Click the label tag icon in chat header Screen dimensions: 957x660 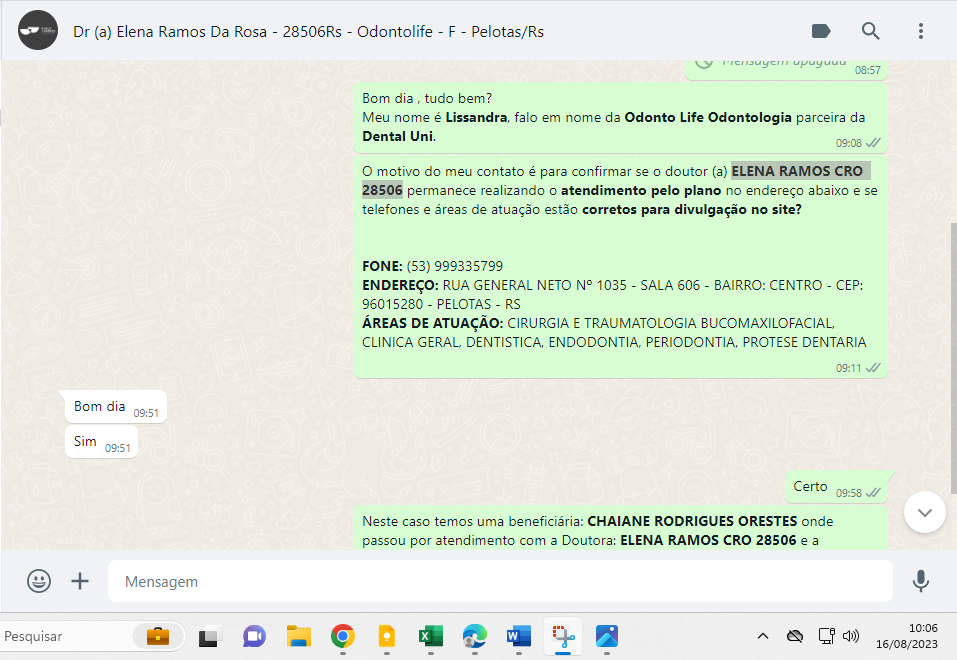click(x=821, y=31)
